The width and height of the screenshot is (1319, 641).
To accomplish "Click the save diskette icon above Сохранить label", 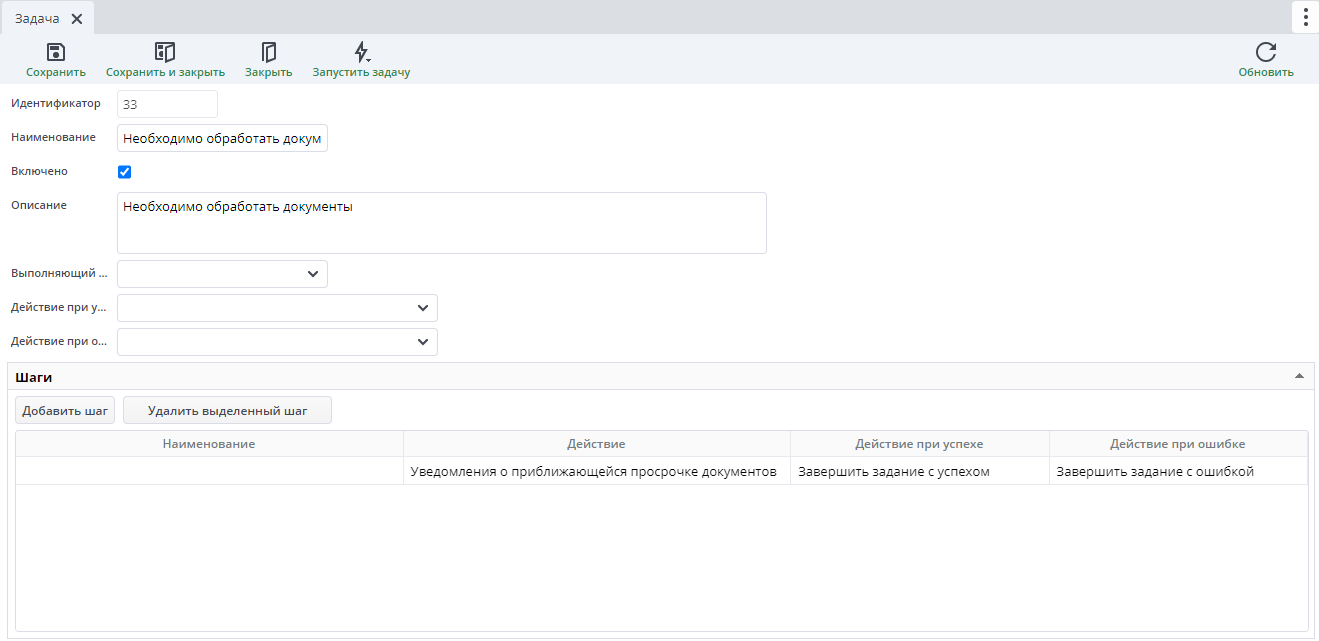I will click(x=55, y=50).
